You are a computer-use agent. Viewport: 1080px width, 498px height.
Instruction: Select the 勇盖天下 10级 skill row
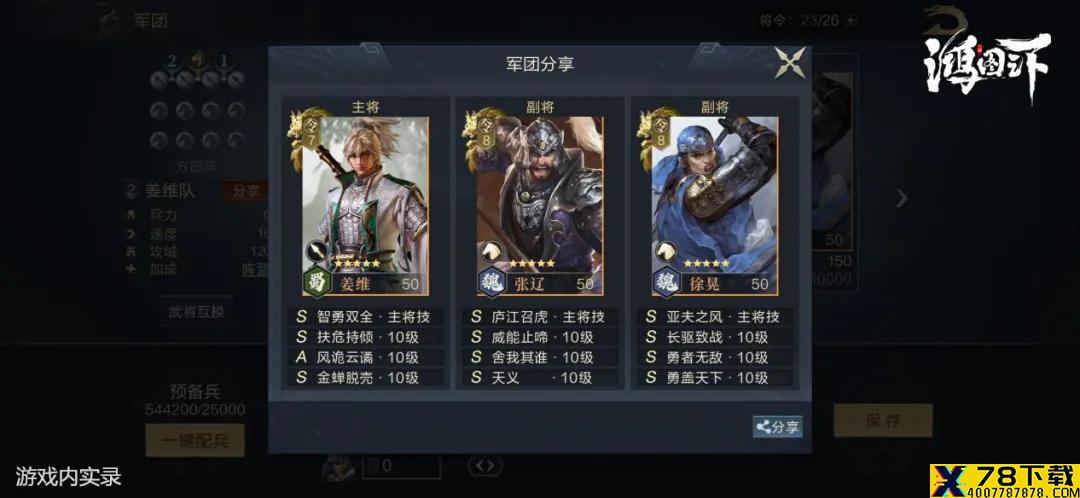point(714,377)
